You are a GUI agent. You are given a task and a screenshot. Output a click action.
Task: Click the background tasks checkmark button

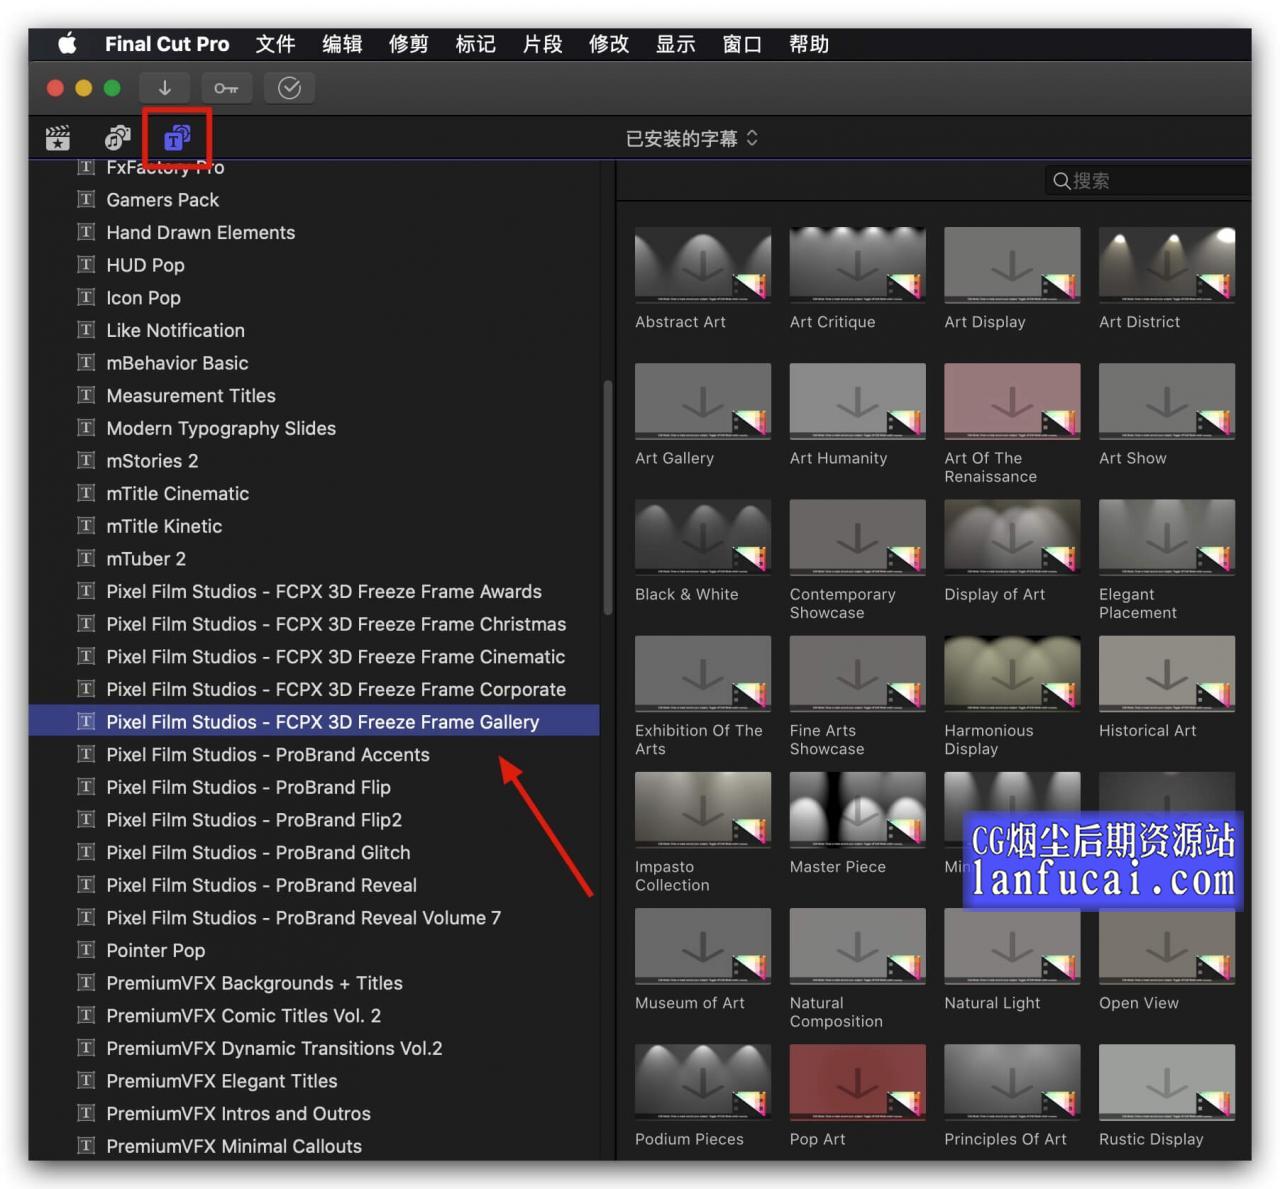click(289, 88)
